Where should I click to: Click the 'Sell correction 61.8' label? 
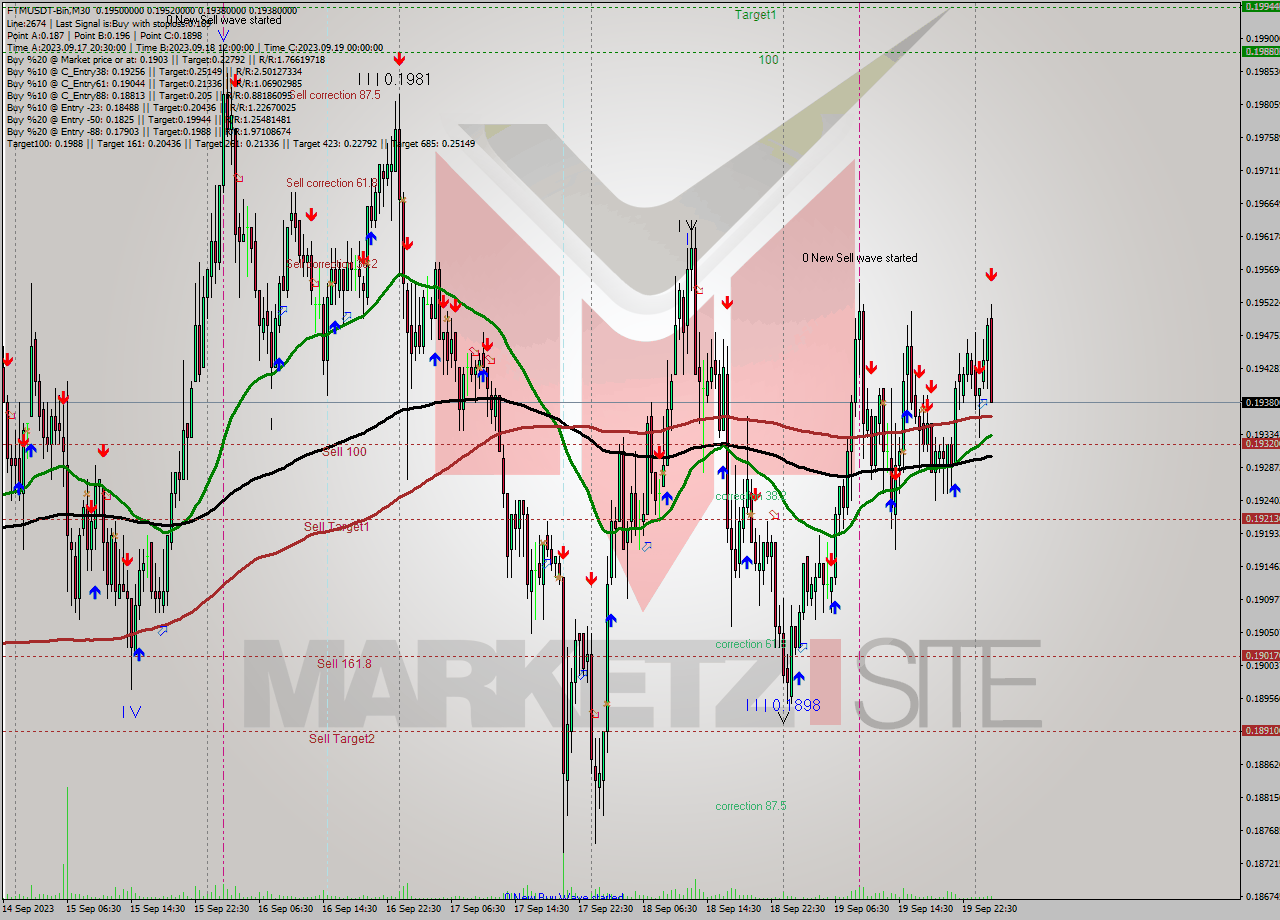pyautogui.click(x=333, y=183)
